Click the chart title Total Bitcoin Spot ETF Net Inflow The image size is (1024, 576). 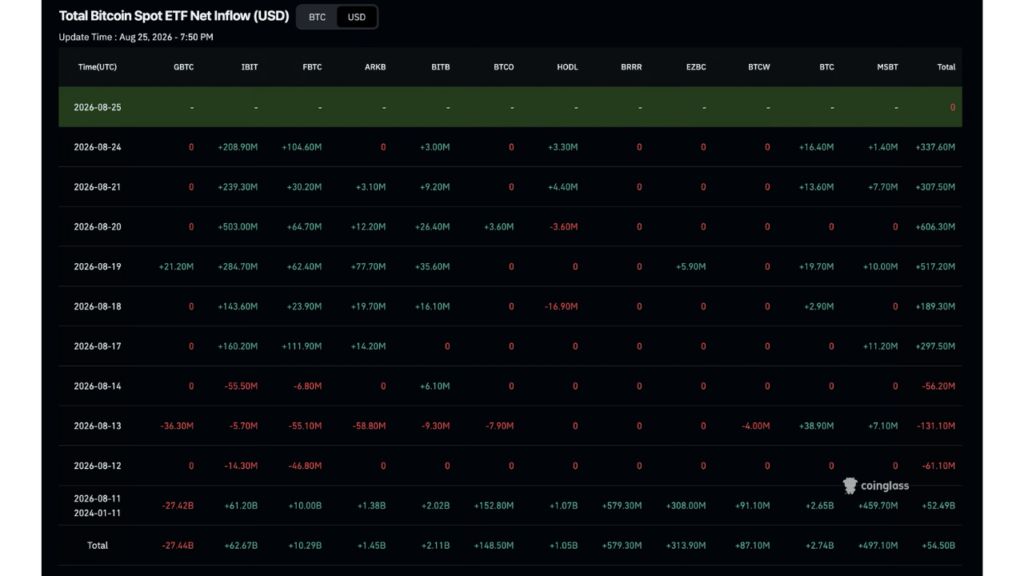(x=174, y=16)
